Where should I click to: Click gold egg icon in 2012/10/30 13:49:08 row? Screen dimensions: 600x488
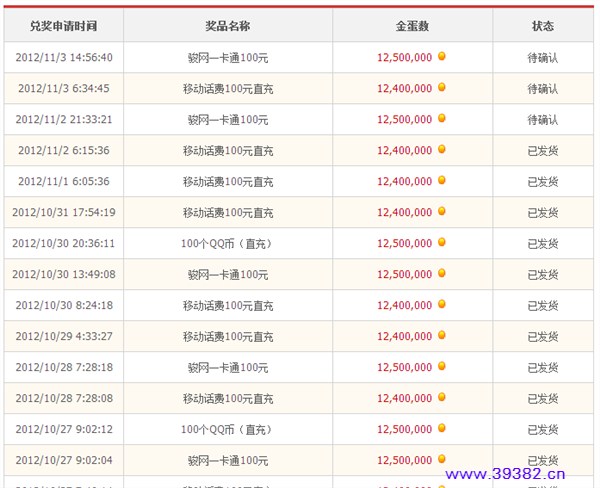(x=442, y=273)
